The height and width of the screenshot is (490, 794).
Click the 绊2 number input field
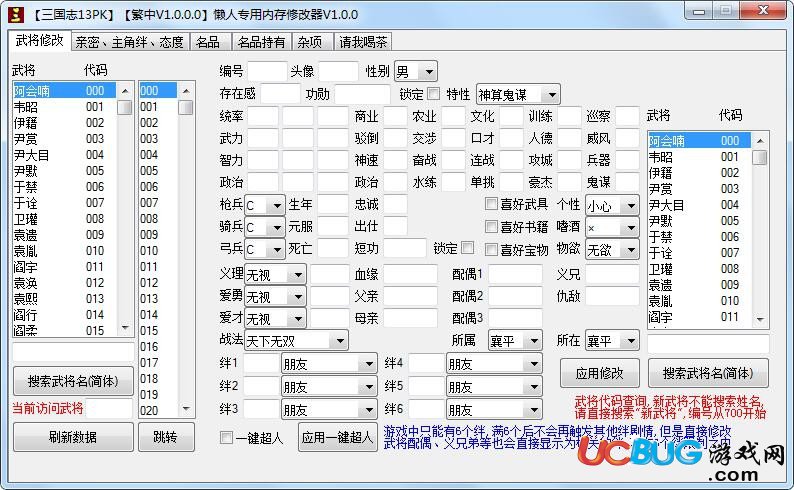261,387
